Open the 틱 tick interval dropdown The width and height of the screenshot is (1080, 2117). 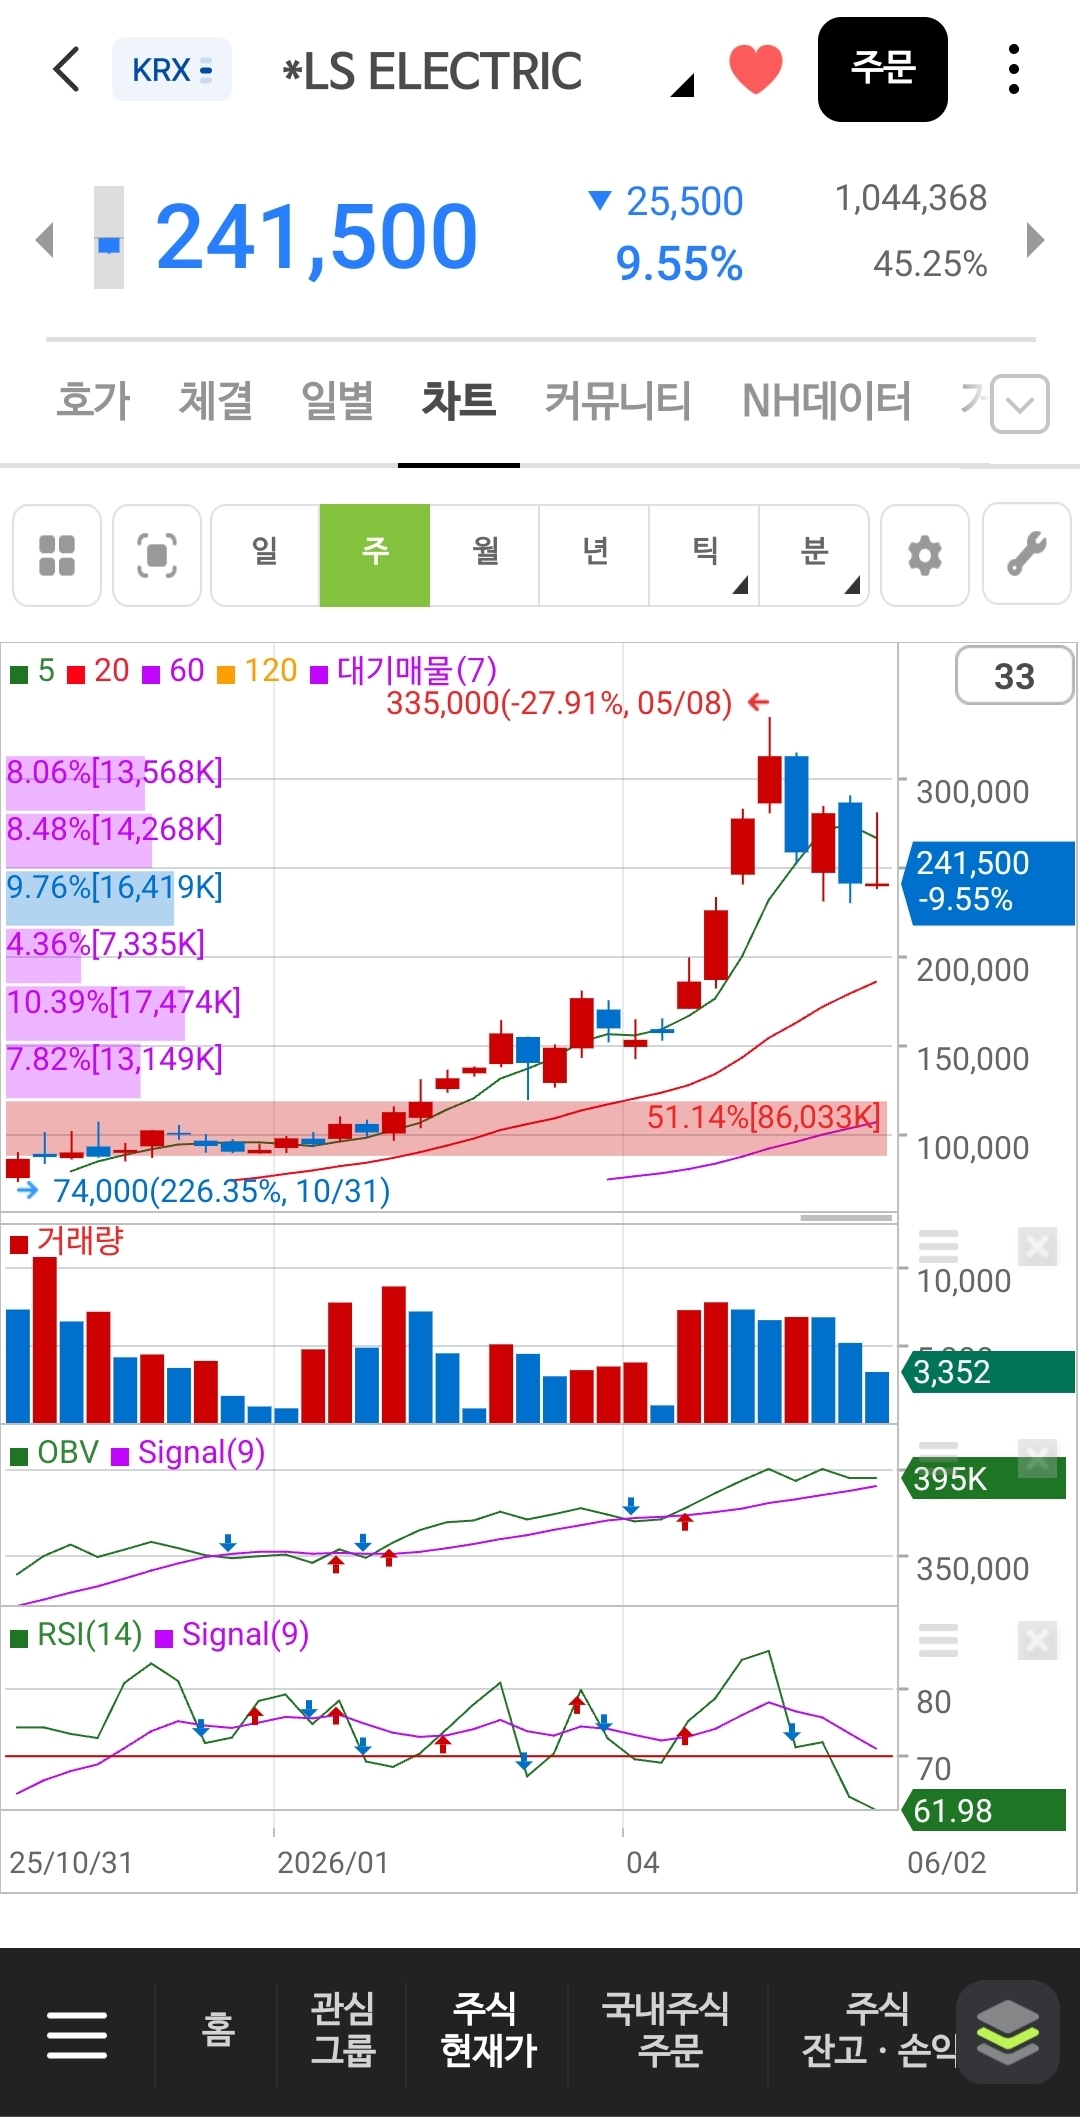[705, 555]
